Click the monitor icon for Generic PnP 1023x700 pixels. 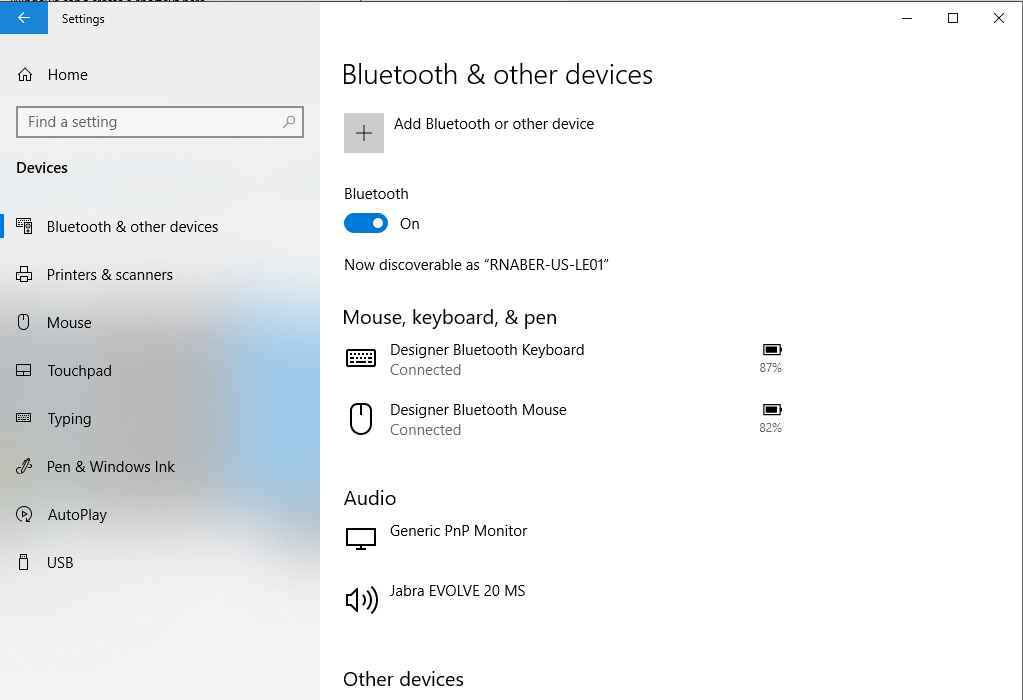pyautogui.click(x=361, y=539)
